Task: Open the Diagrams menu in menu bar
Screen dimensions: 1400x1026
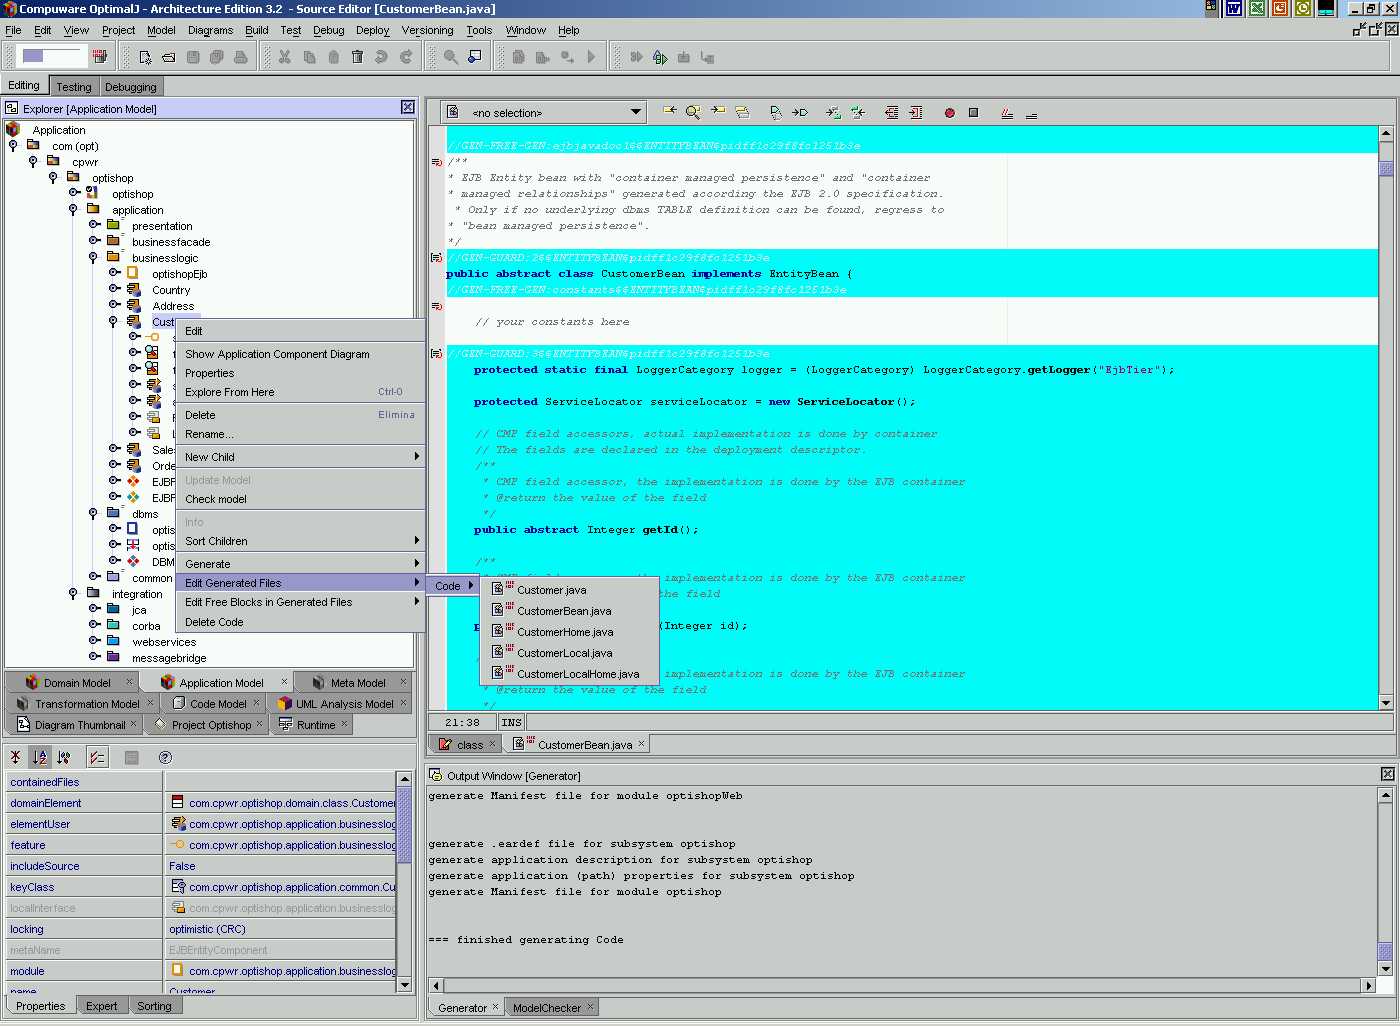Action: 210,30
